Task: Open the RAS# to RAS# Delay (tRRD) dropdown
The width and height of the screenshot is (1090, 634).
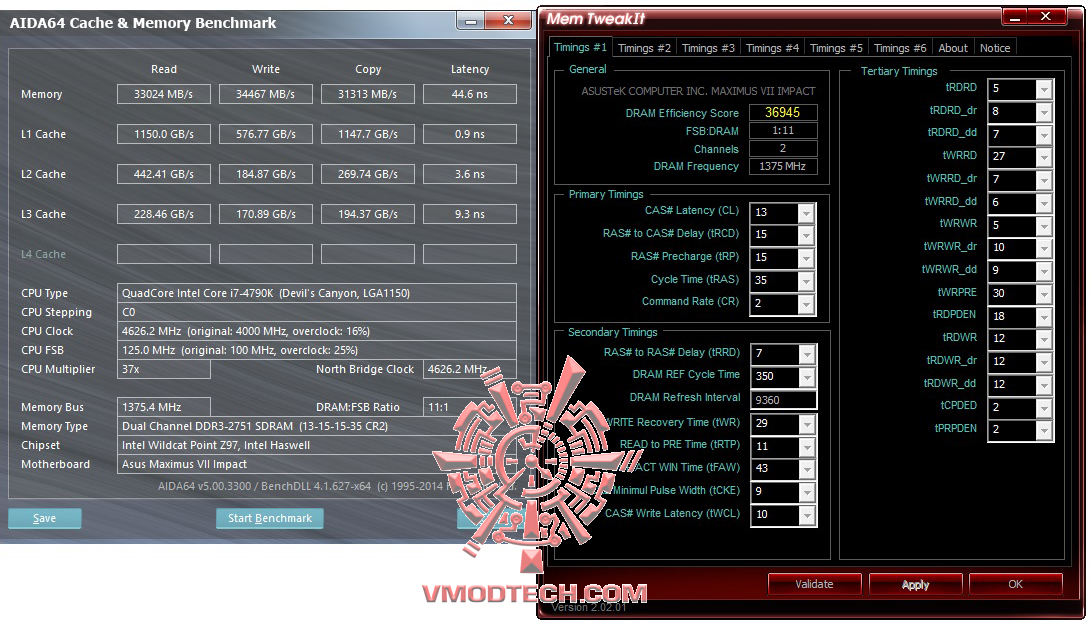Action: [x=806, y=354]
